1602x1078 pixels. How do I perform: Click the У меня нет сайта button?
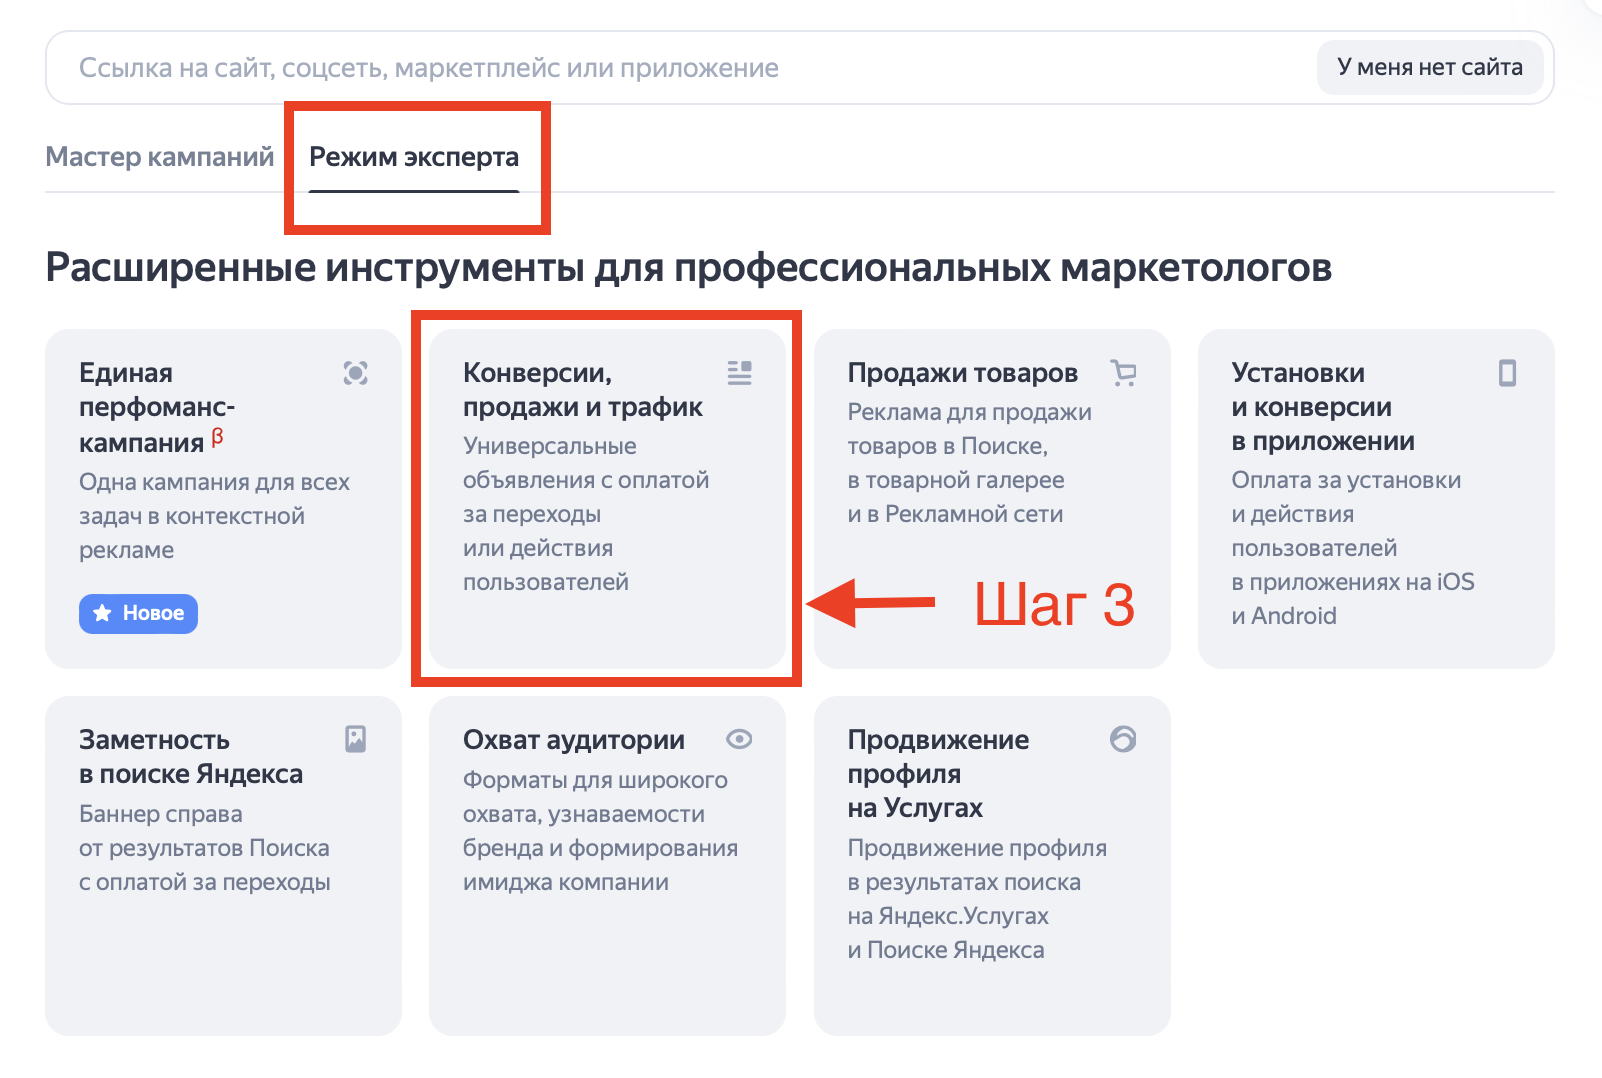[x=1430, y=67]
